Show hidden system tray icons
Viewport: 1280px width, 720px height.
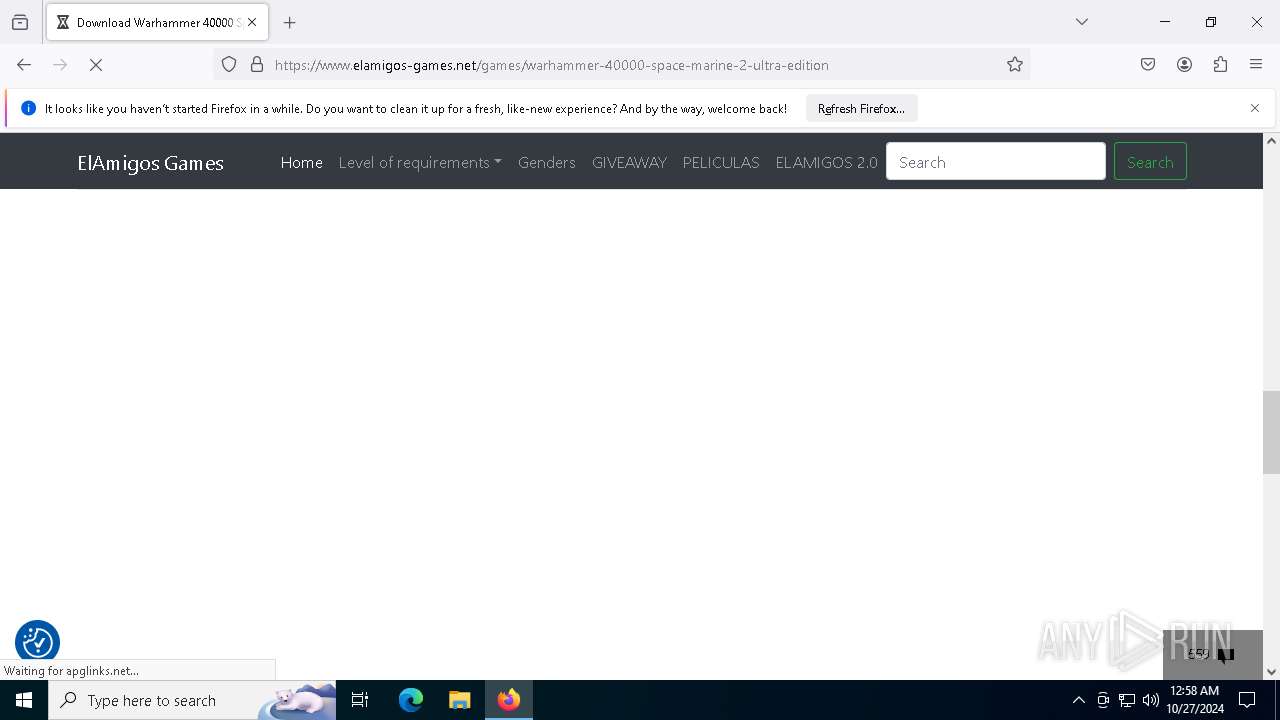1078,700
